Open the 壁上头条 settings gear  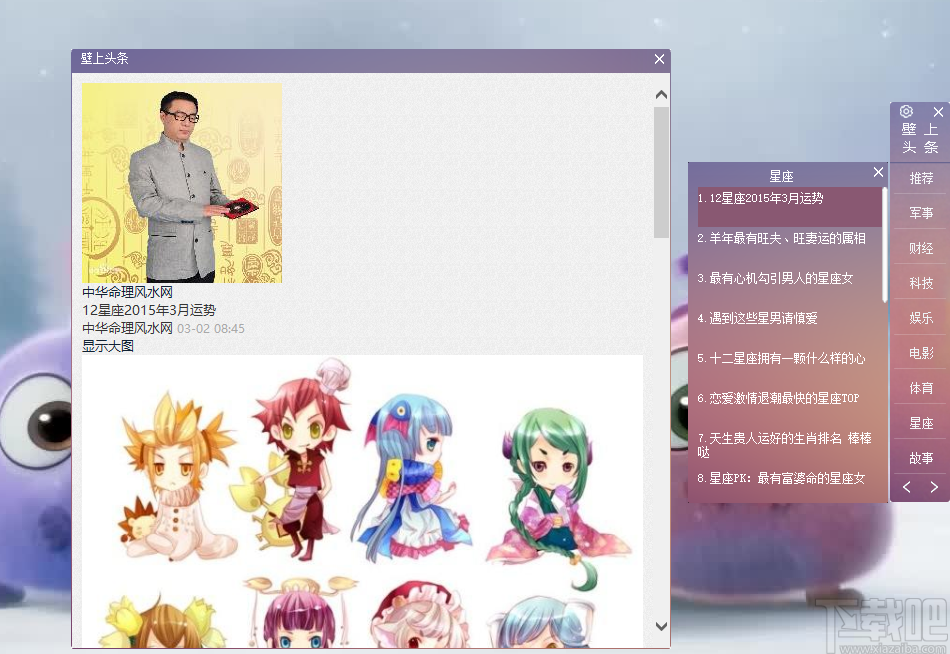click(x=906, y=111)
